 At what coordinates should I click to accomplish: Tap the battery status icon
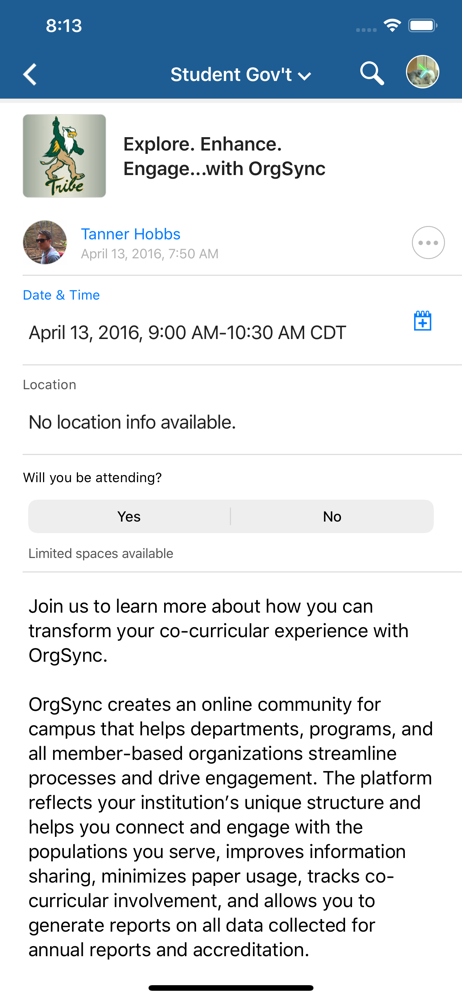pyautogui.click(x=422, y=26)
